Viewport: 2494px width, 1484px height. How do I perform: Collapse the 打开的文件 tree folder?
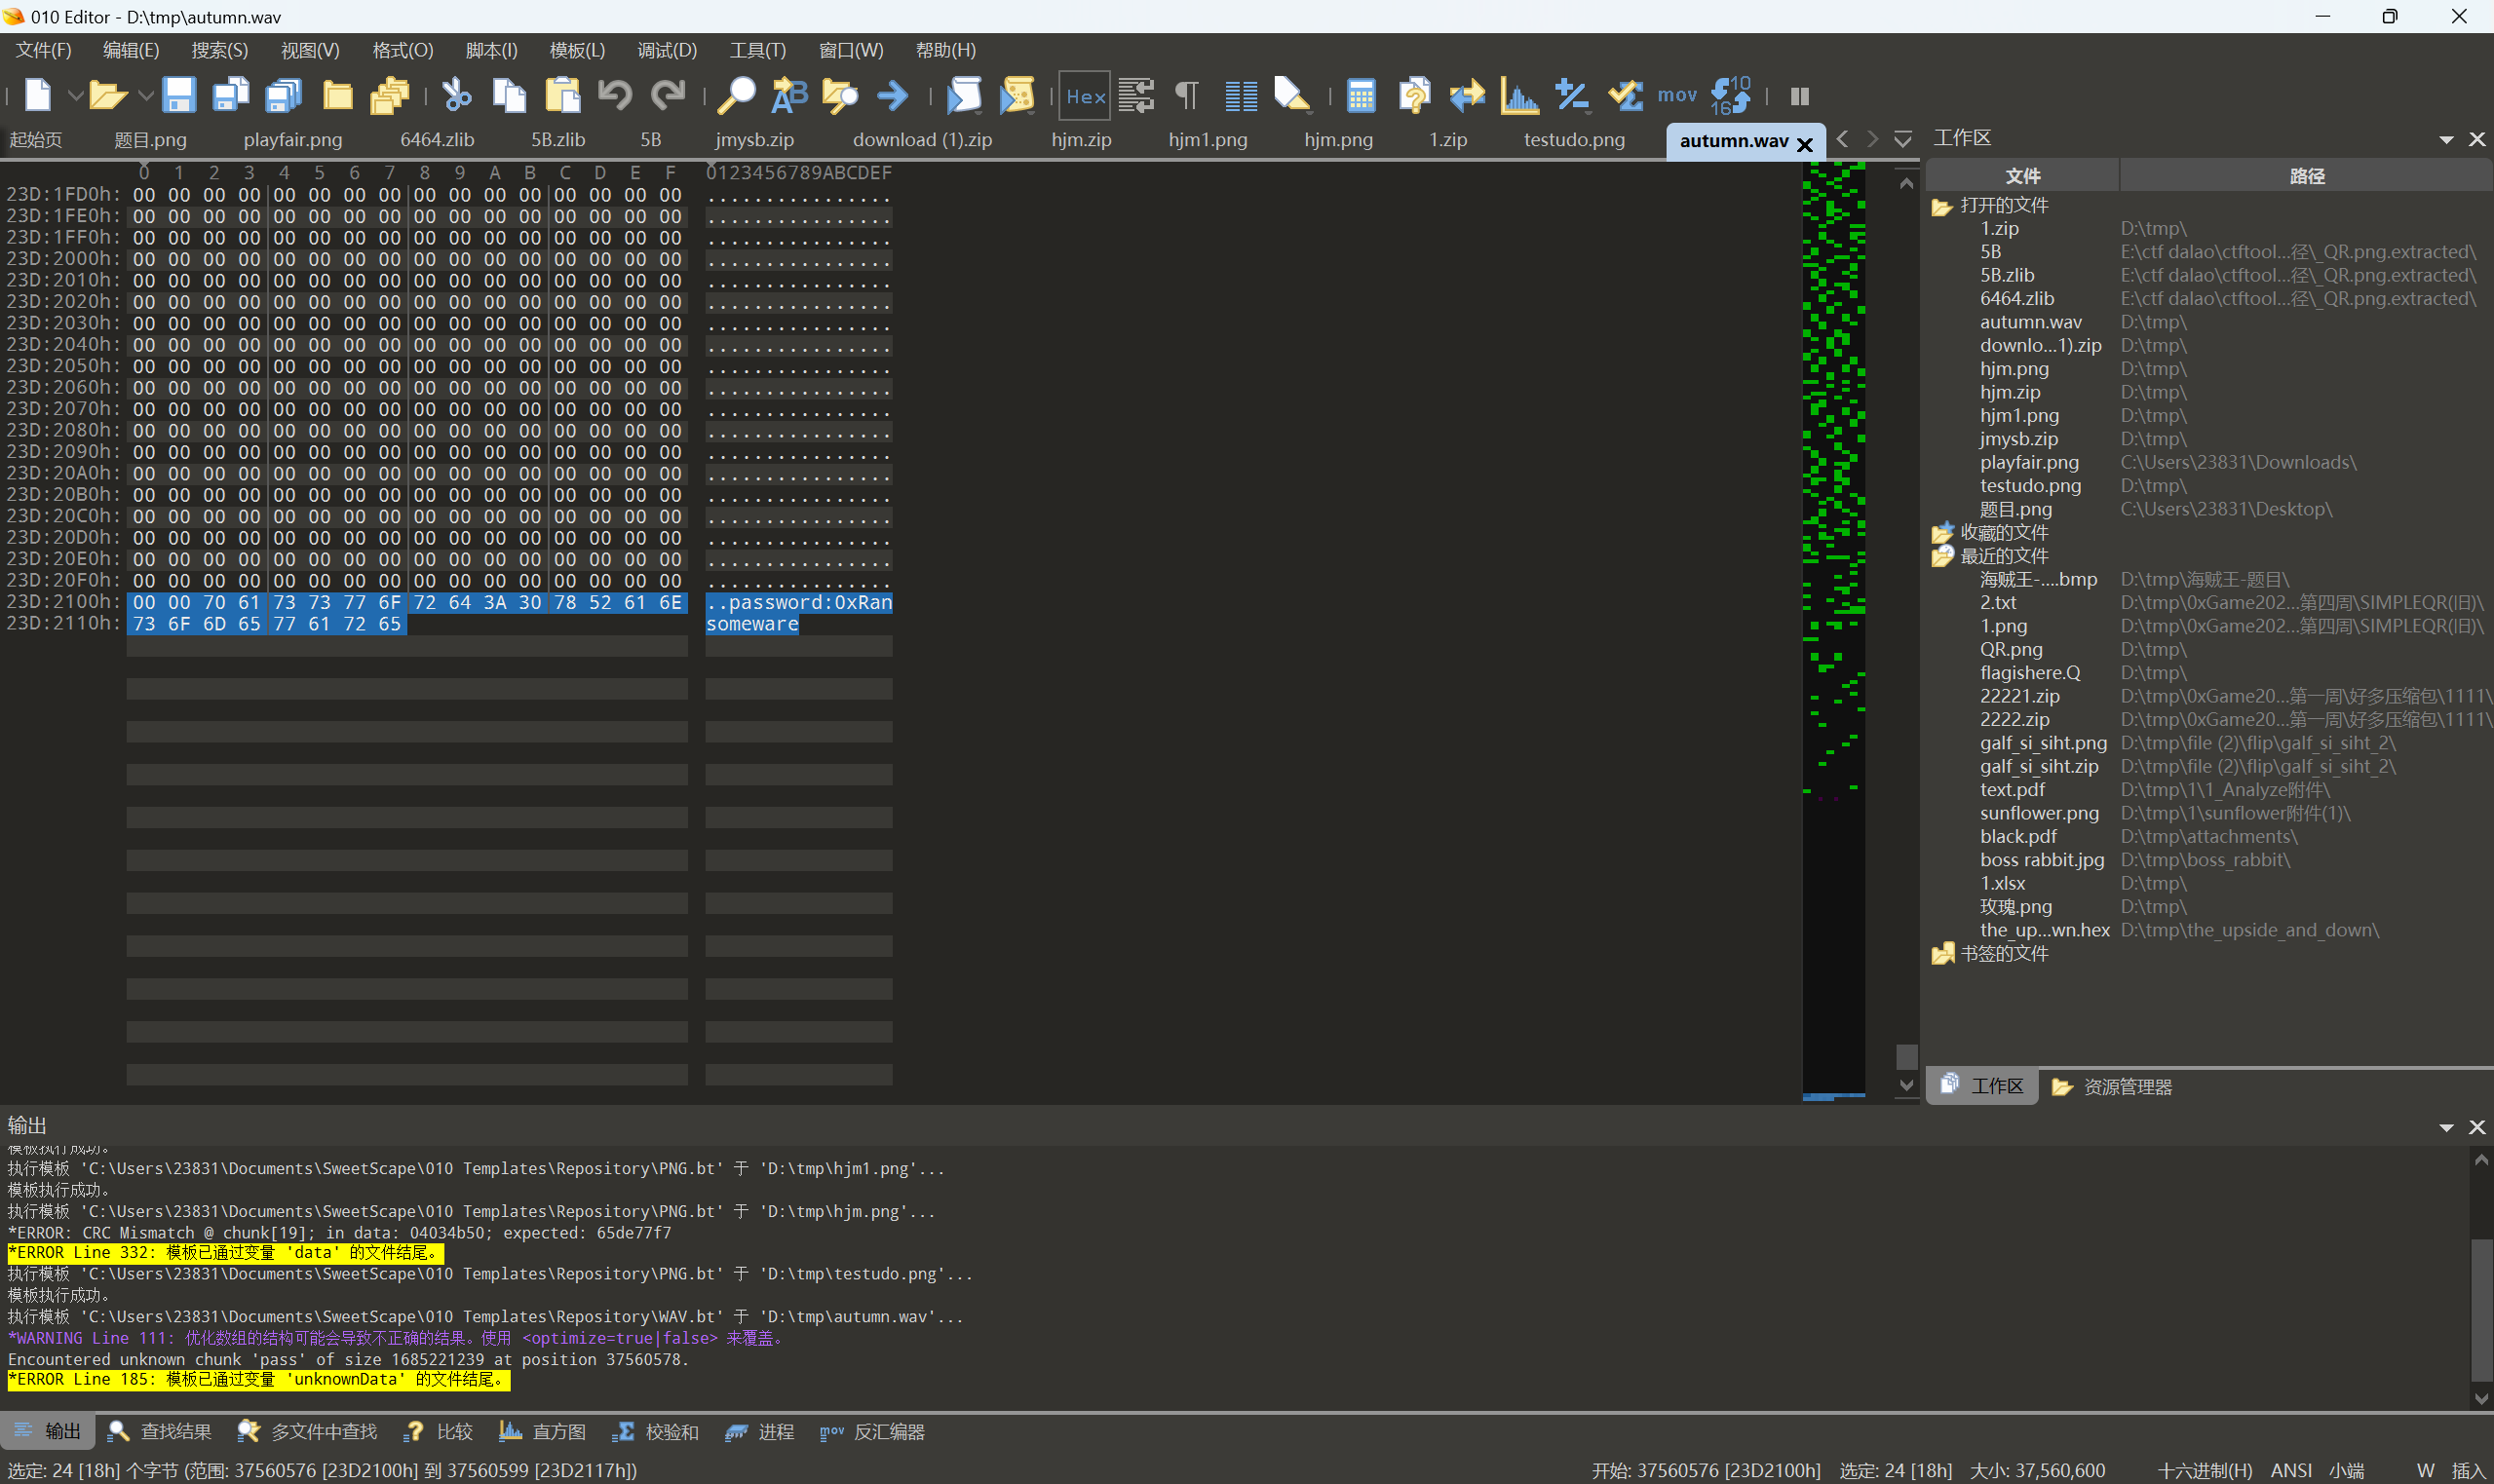[x=1942, y=206]
